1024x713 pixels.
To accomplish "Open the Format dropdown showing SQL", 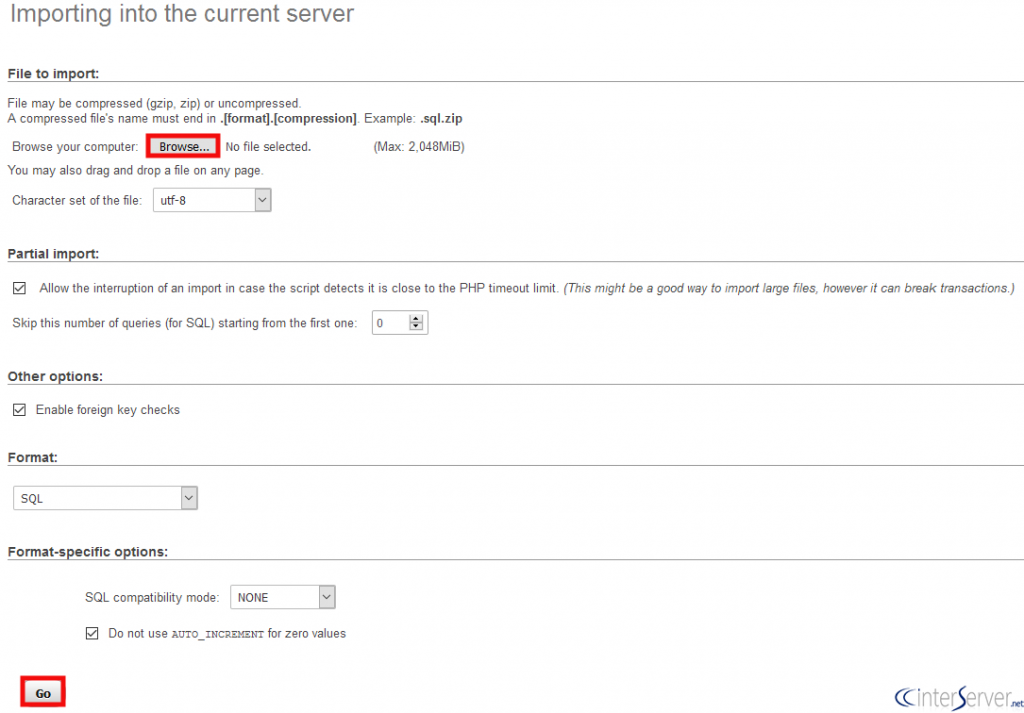I will point(105,498).
